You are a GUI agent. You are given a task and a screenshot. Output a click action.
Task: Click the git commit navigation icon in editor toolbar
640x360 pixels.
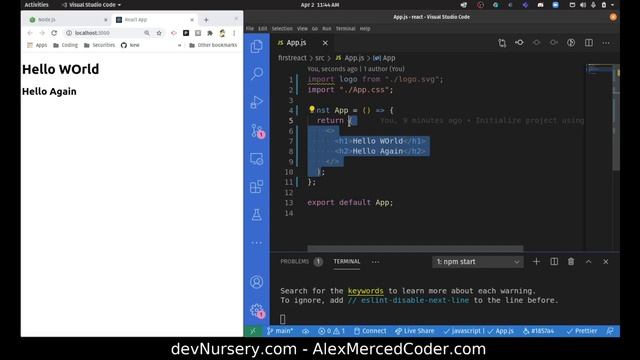click(x=519, y=42)
